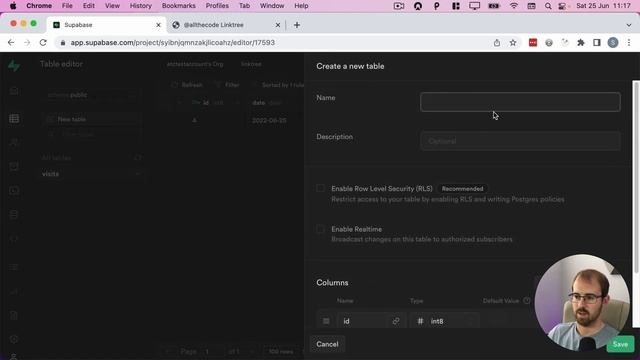Click the browser forward arrow
The width and height of the screenshot is (640, 360).
[27, 42]
